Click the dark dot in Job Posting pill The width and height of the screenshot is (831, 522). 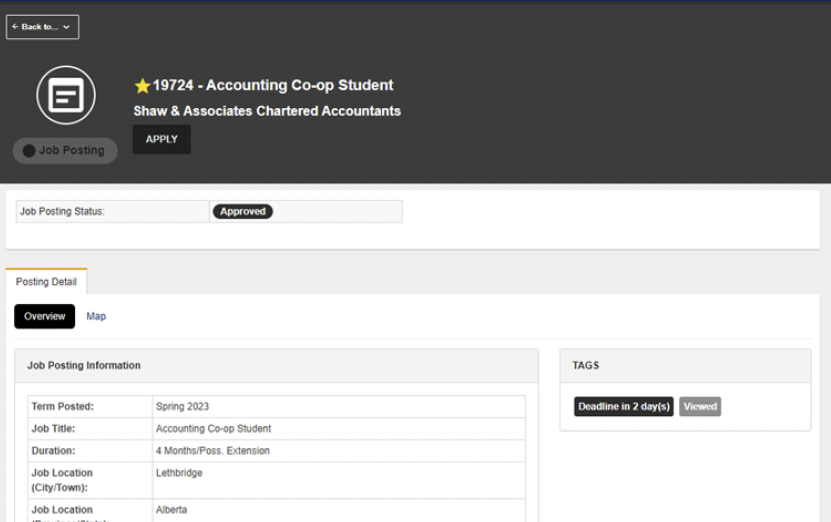click(x=29, y=151)
